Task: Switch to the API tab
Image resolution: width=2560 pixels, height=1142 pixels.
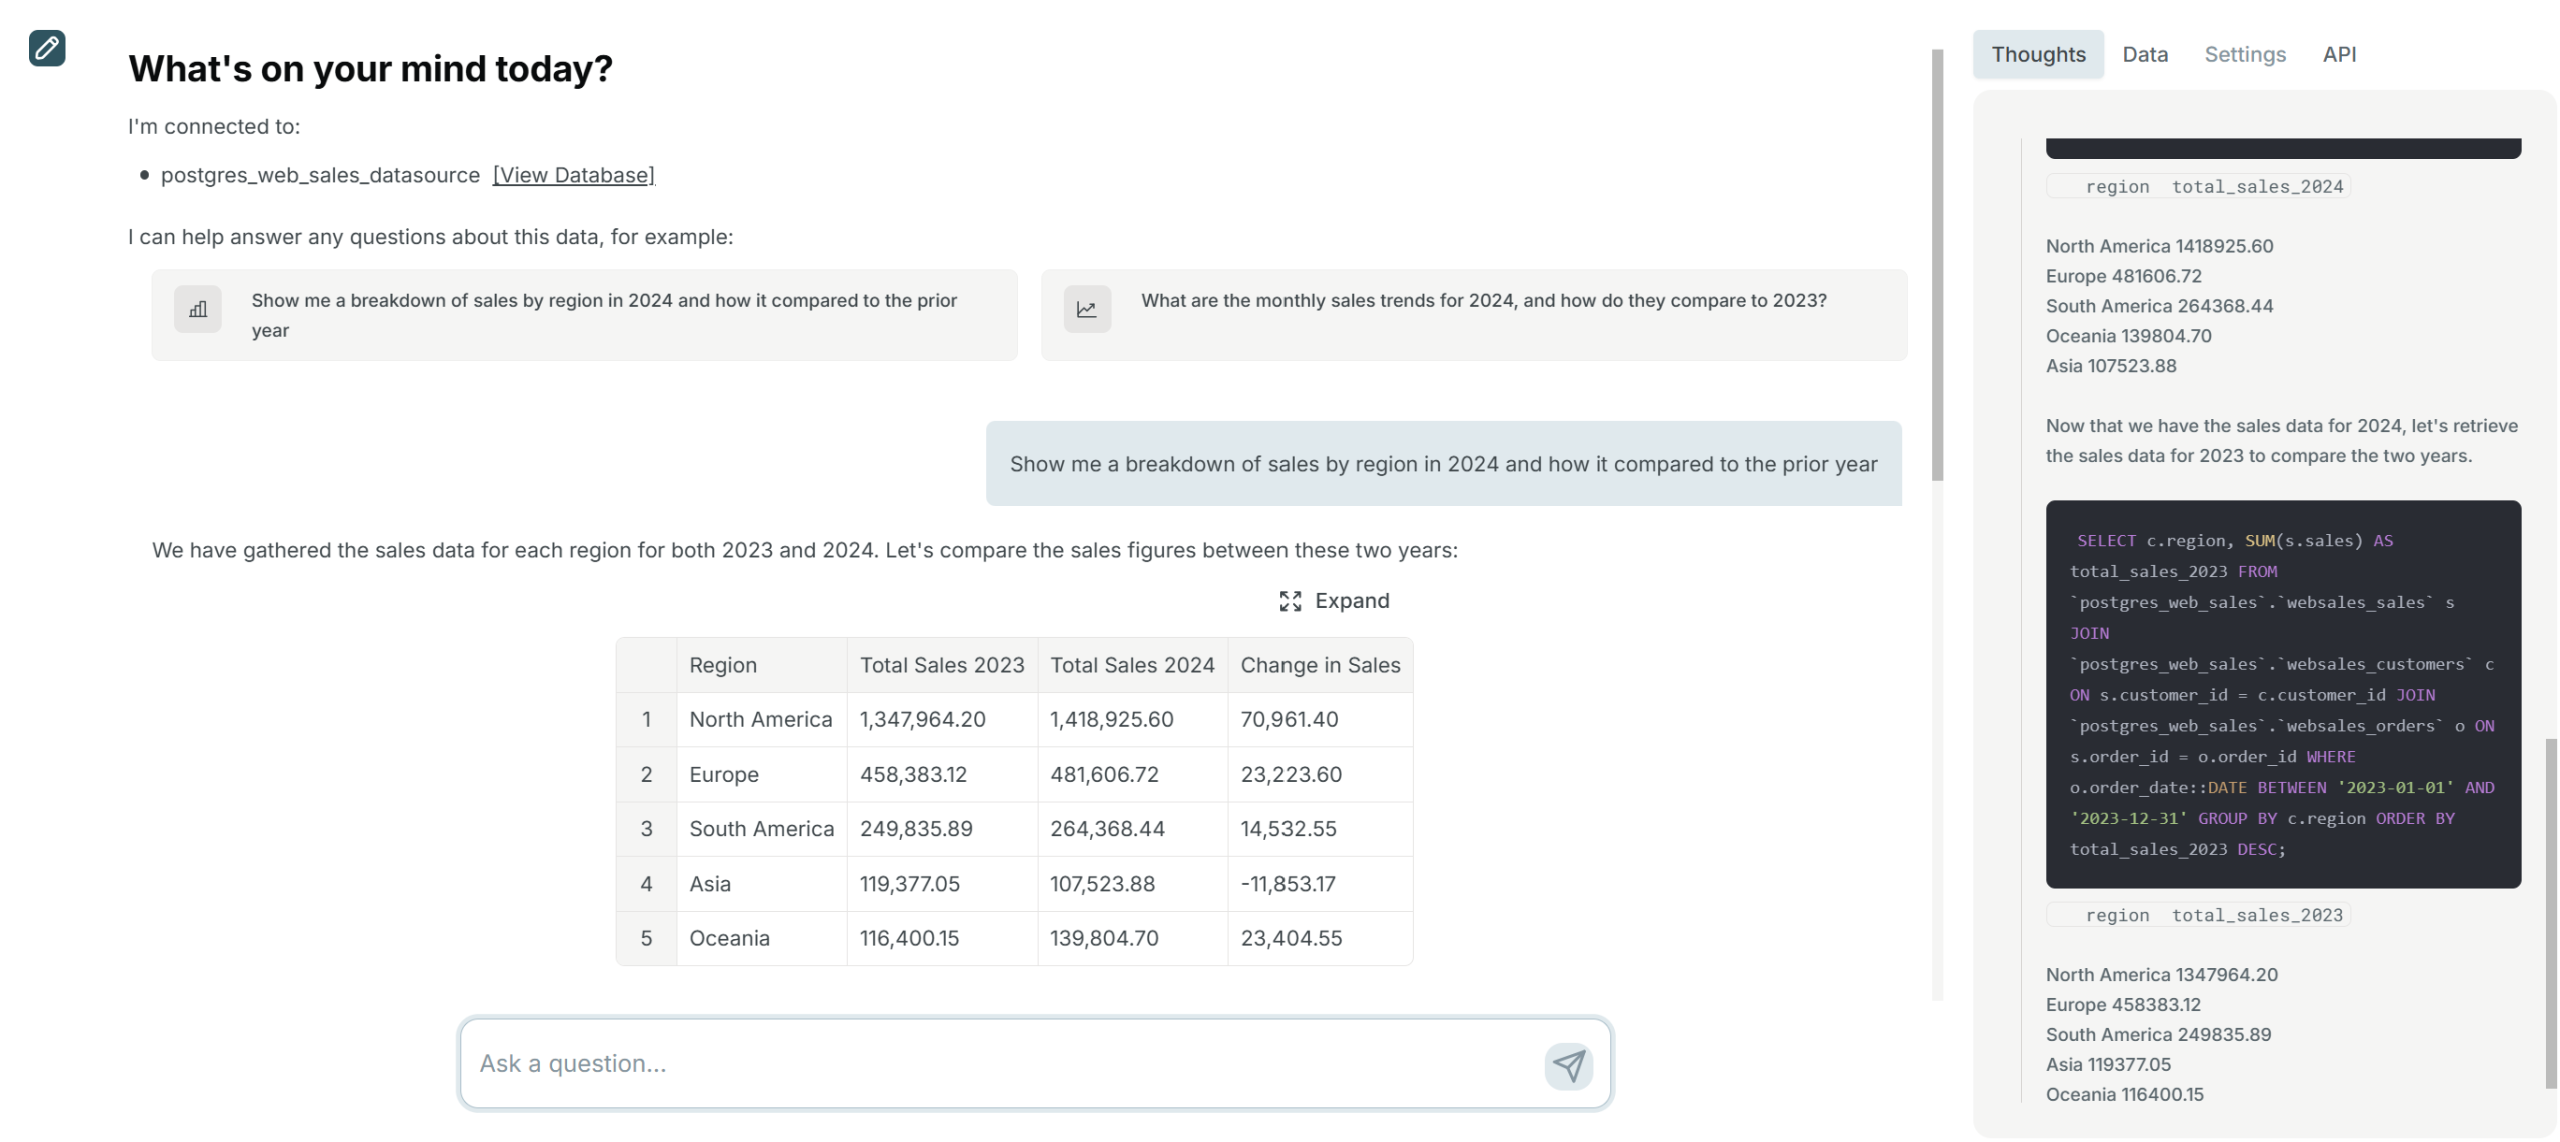Action: [2338, 54]
